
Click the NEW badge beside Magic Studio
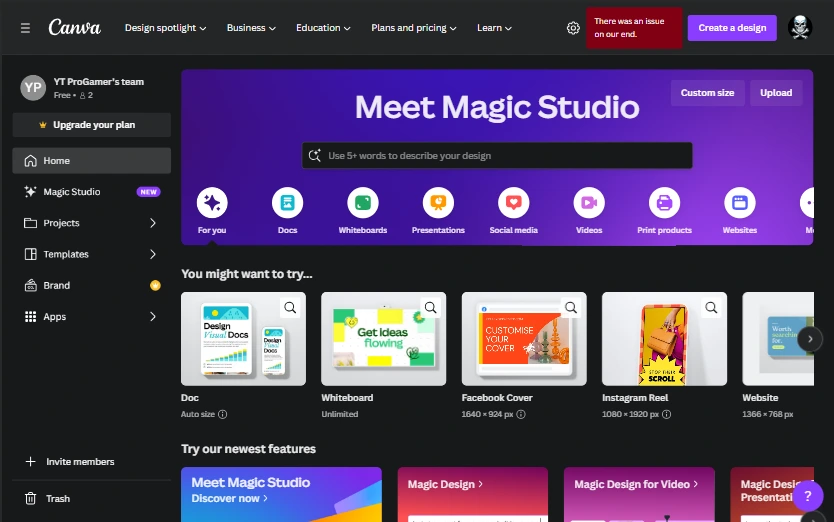148,192
